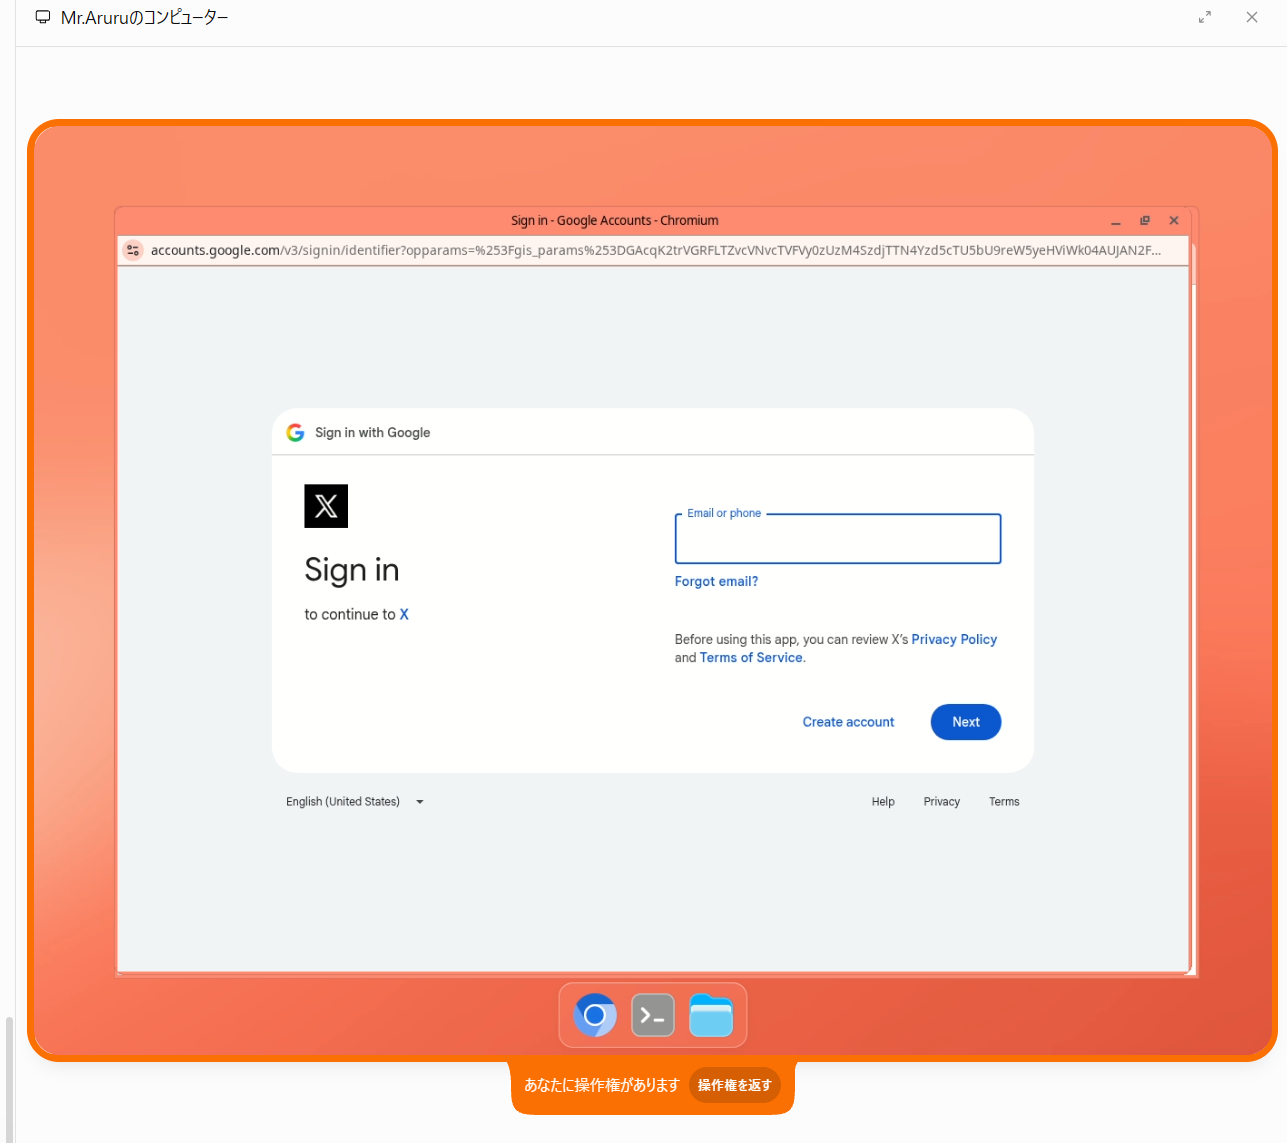Click the X link after 'to continue to'
Screen dimensions: 1287x1143
point(404,614)
